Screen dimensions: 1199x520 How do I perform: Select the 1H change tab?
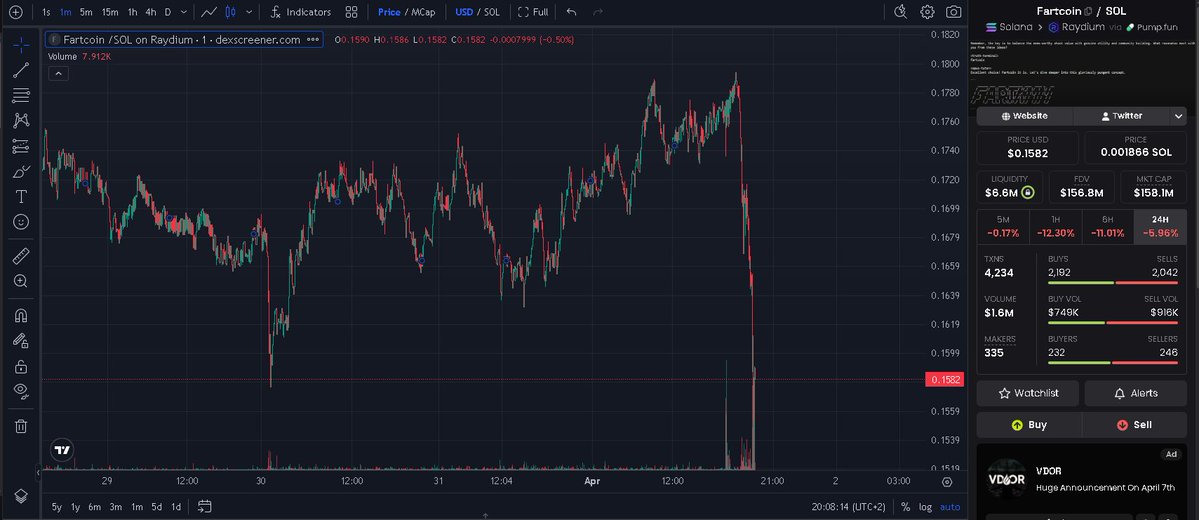[1055, 226]
